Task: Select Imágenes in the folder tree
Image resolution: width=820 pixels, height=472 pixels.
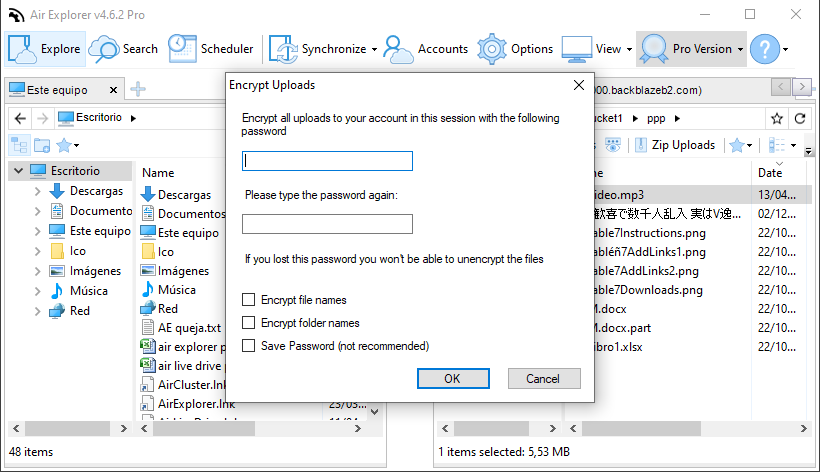Action: 95,271
